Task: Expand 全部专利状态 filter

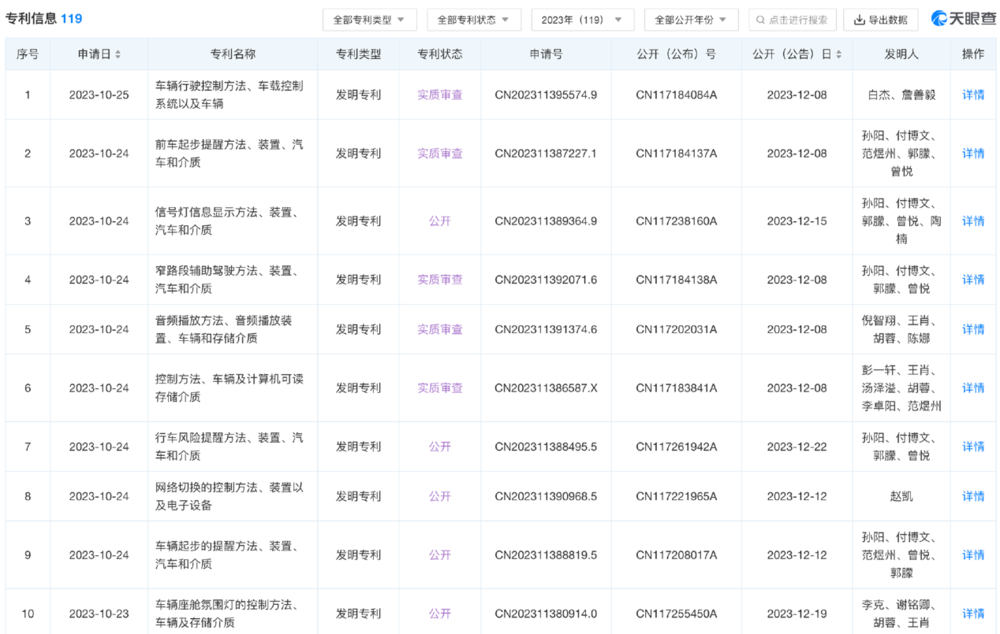Action: [x=474, y=20]
